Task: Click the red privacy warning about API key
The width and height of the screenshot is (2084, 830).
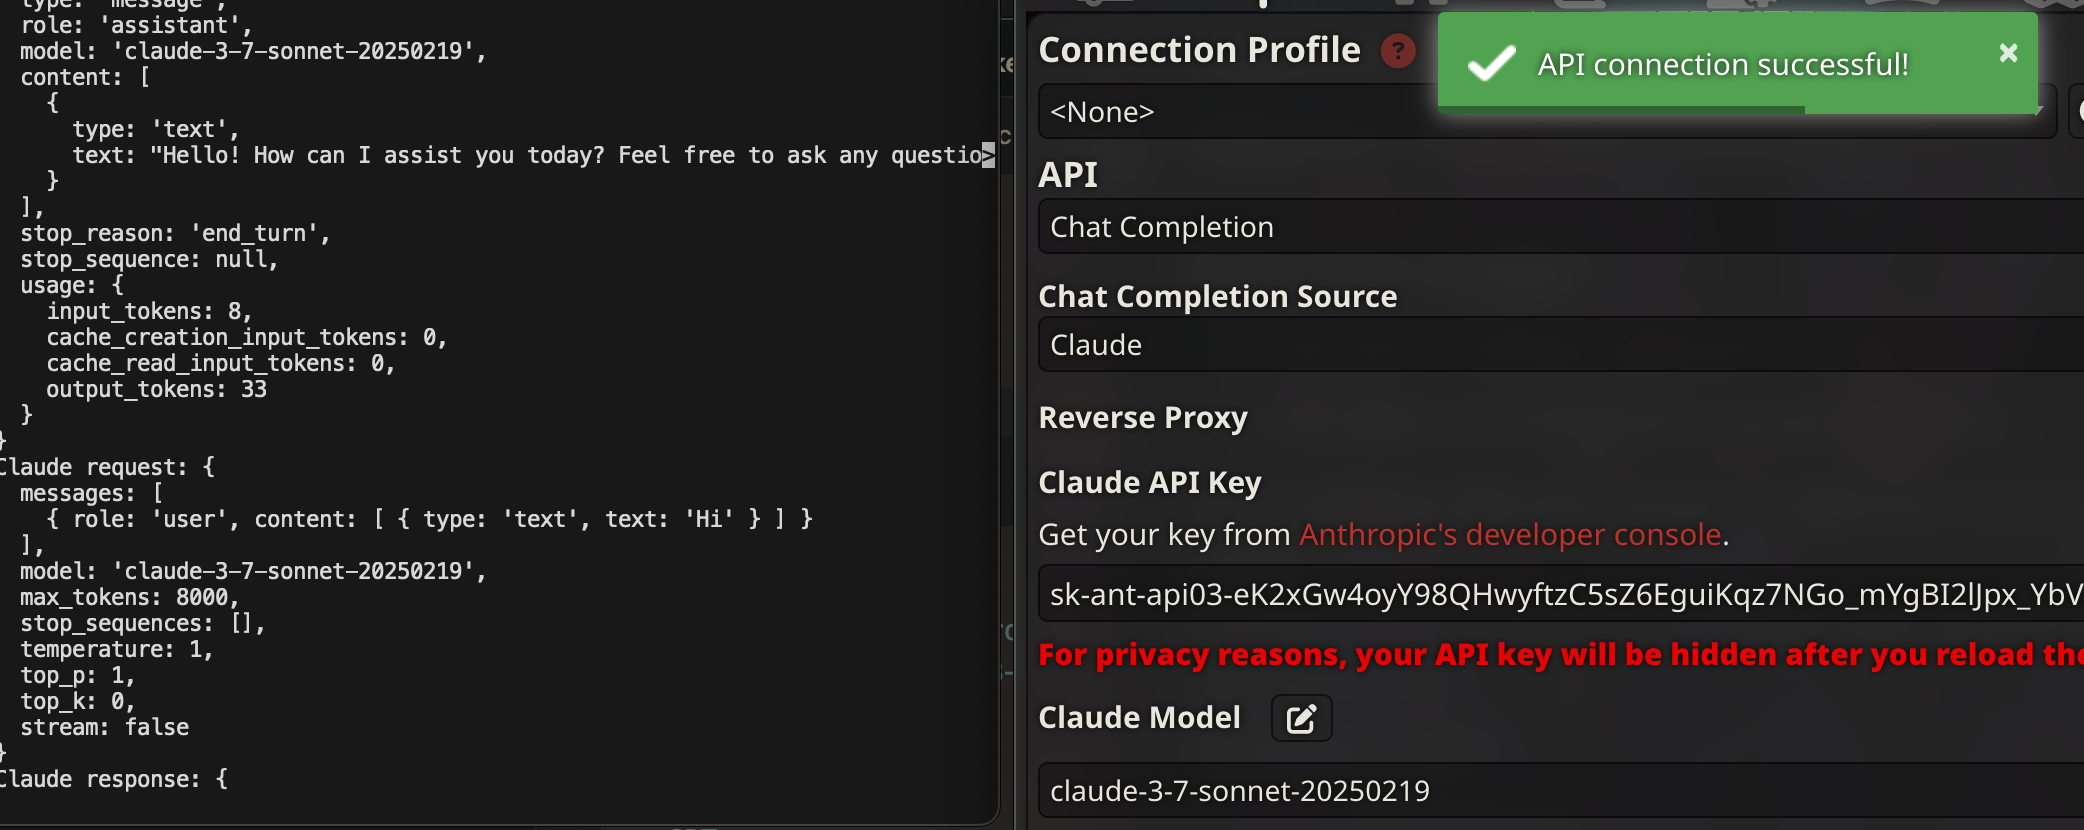Action: pyautogui.click(x=1561, y=654)
